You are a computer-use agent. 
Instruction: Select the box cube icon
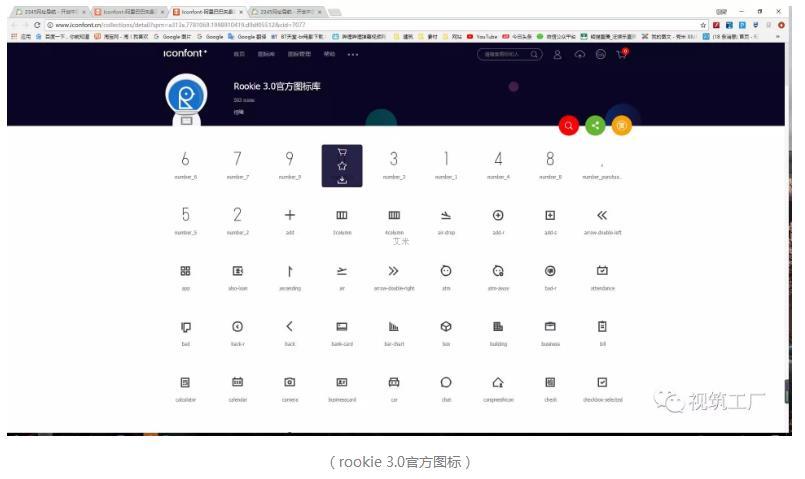click(446, 326)
